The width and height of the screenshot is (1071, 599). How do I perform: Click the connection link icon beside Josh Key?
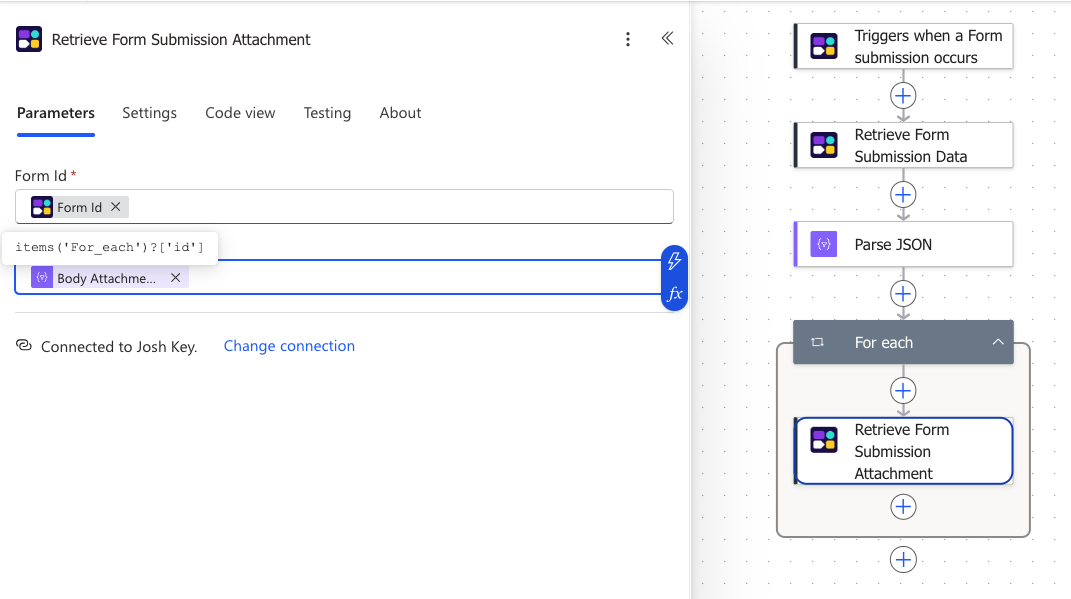(24, 346)
